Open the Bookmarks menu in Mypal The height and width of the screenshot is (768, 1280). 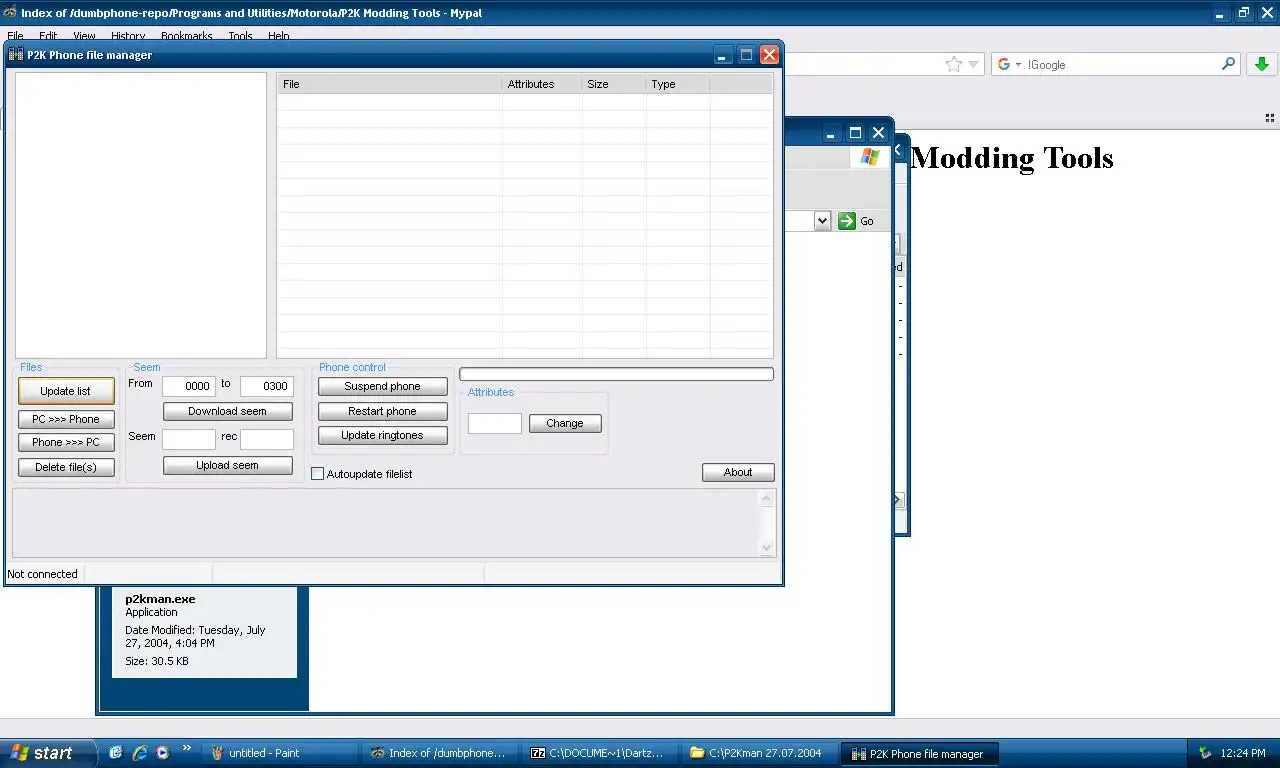click(x=187, y=36)
